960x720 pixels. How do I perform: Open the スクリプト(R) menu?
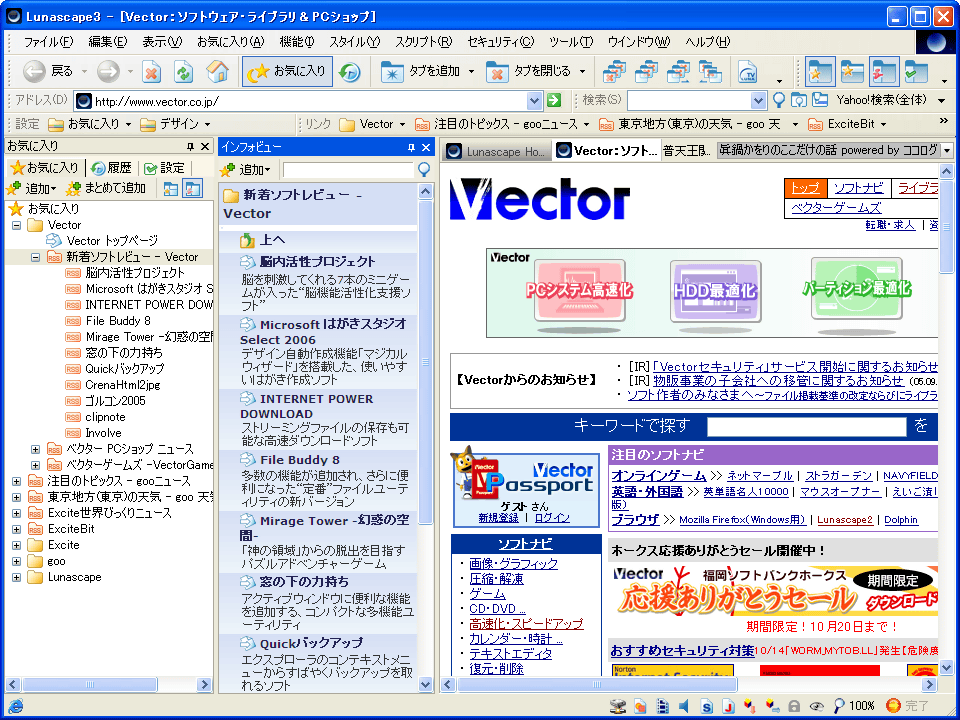423,42
